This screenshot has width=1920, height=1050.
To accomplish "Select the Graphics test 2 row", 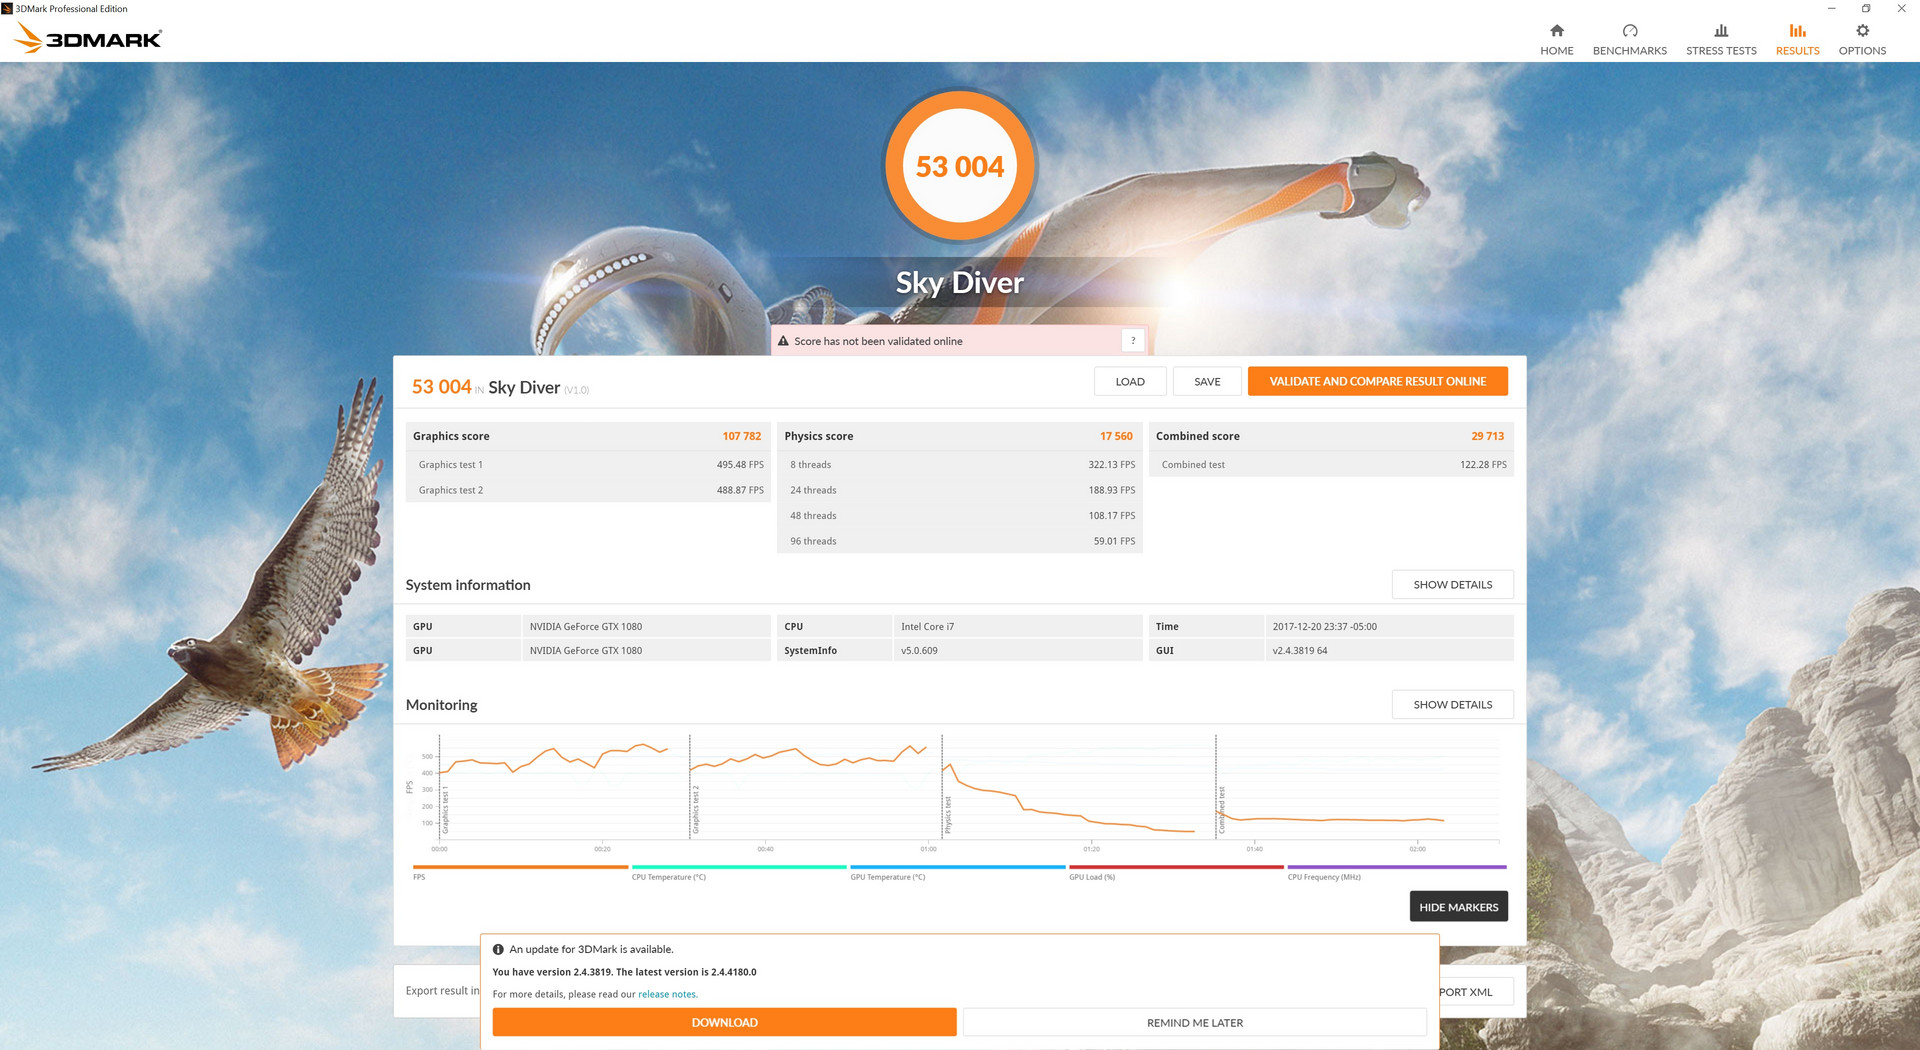I will [x=588, y=490].
